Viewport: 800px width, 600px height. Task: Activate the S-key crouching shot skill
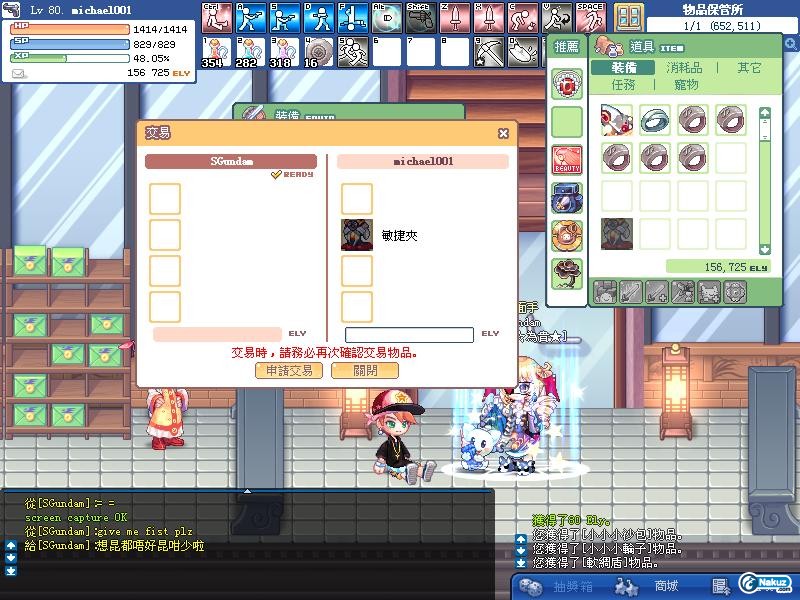click(x=285, y=17)
